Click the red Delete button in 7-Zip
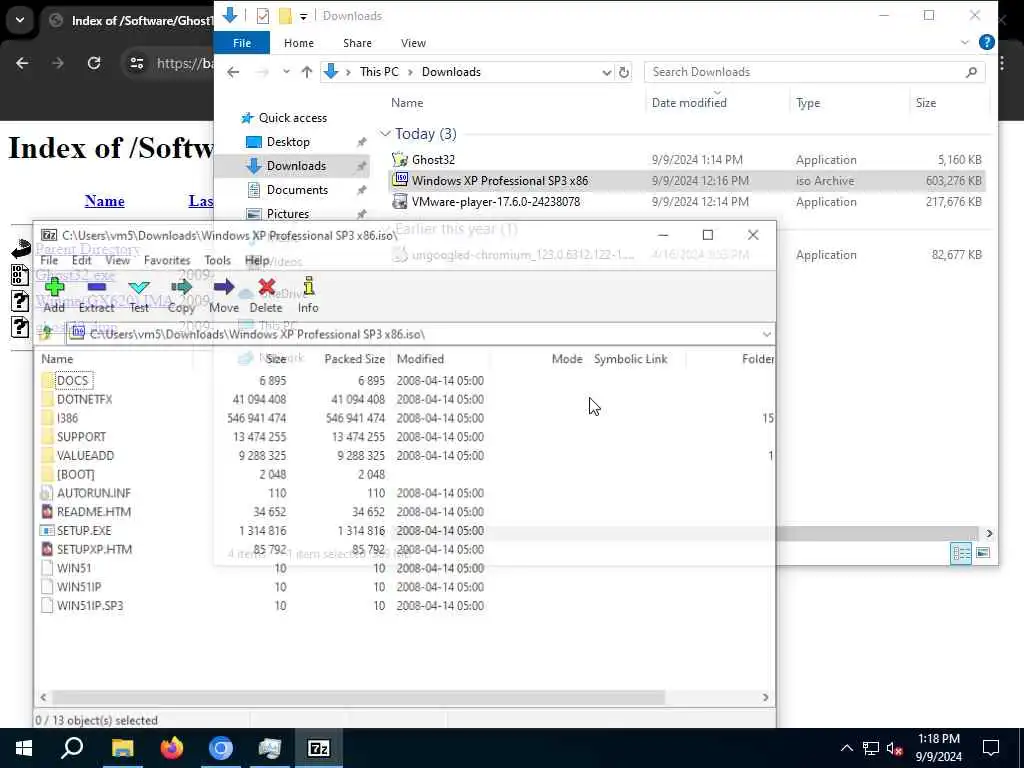The width and height of the screenshot is (1024, 768). [x=266, y=294]
